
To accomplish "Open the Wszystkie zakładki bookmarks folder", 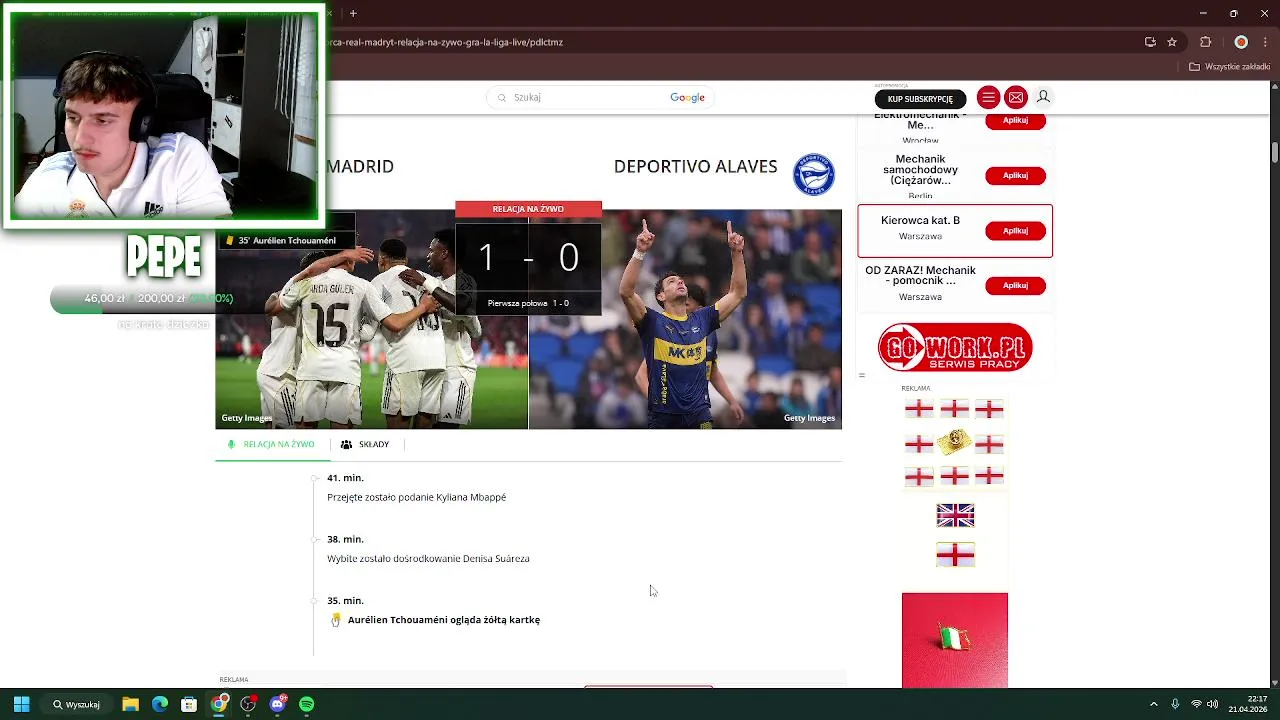I will coord(1229,67).
